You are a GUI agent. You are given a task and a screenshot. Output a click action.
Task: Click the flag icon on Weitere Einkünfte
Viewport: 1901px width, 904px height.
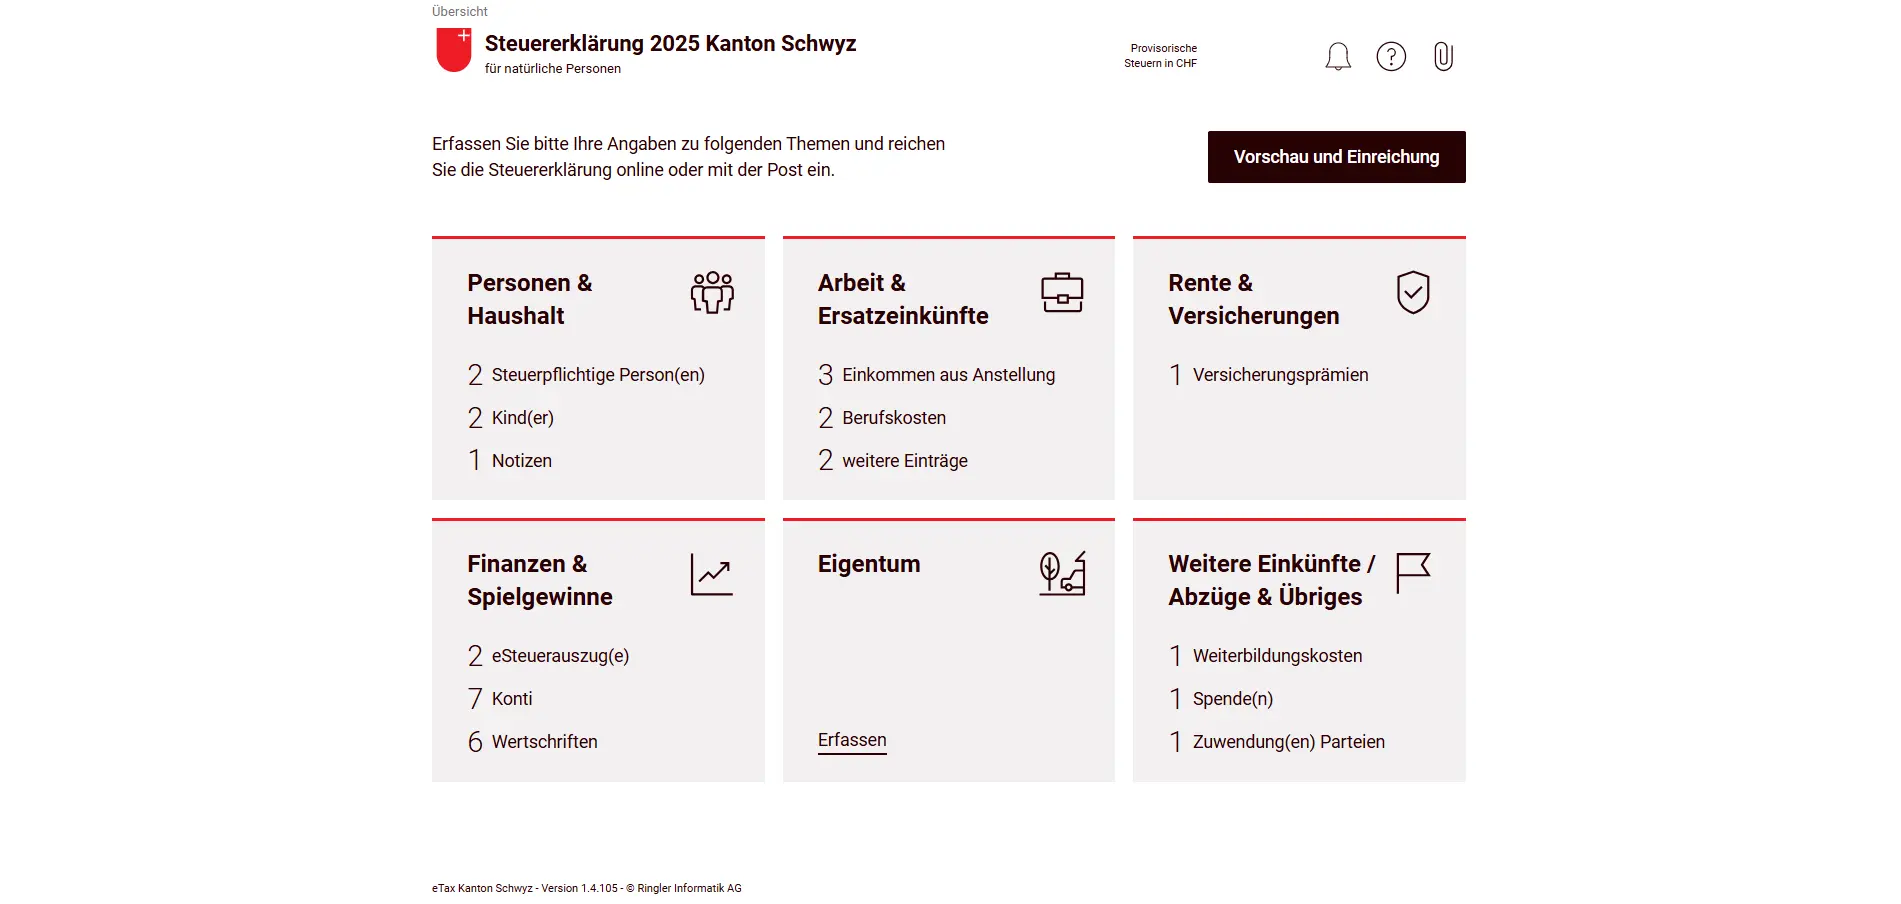click(x=1412, y=573)
